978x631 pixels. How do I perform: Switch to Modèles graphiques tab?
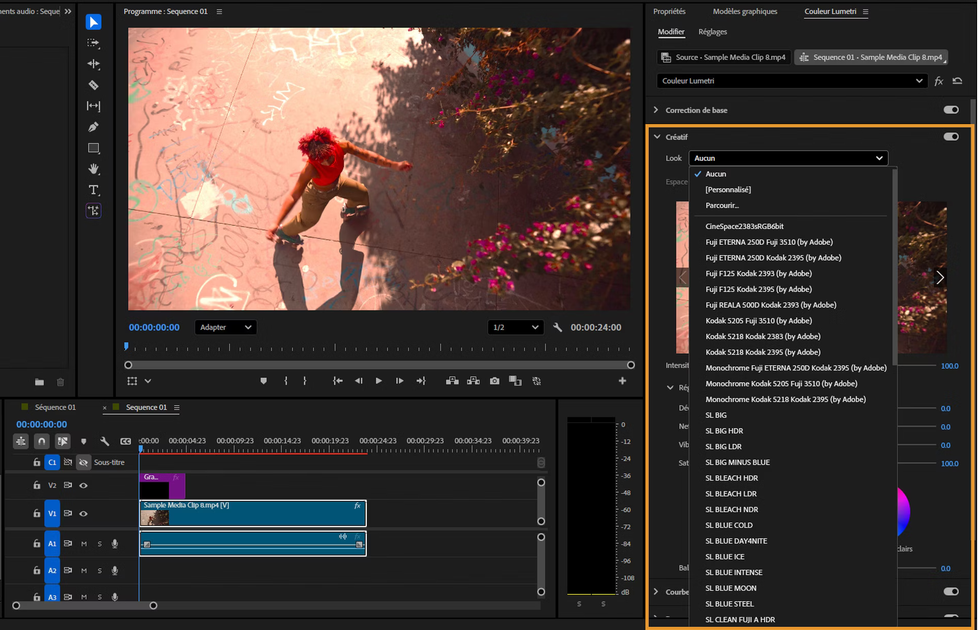point(745,12)
